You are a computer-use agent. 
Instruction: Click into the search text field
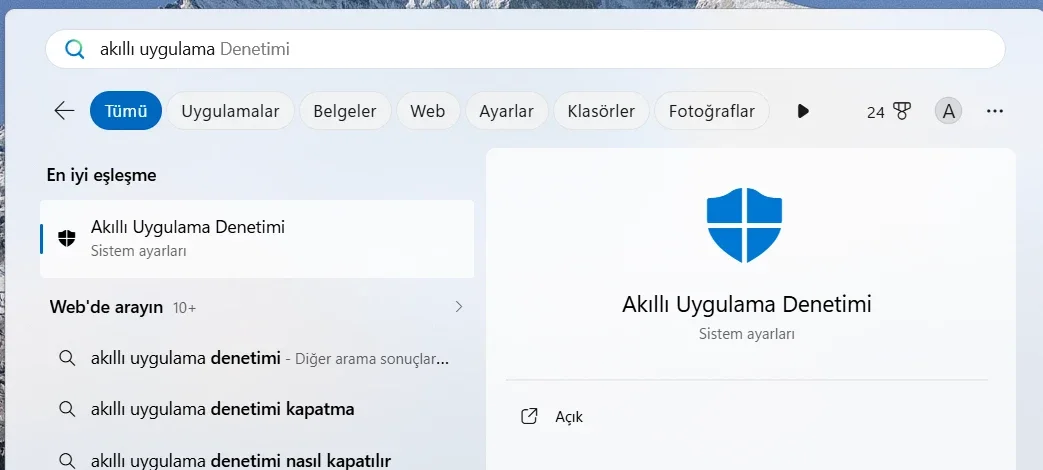(x=525, y=49)
